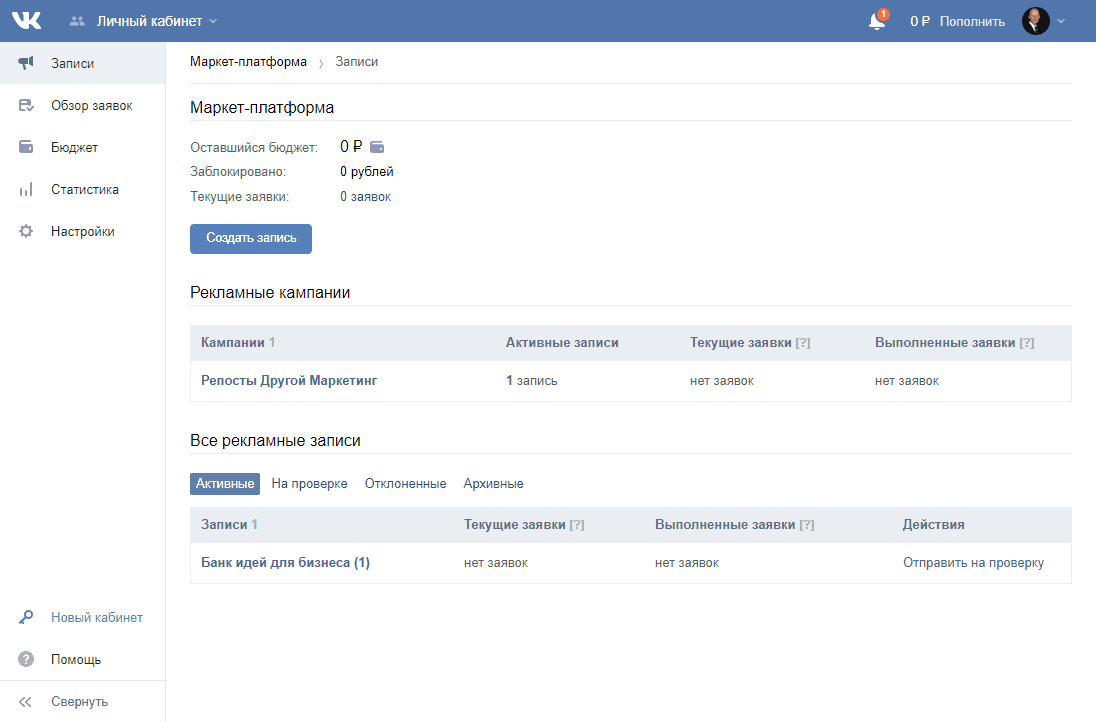The image size is (1096, 722).
Task: Click the user avatar thumbnail
Action: 1036,21
